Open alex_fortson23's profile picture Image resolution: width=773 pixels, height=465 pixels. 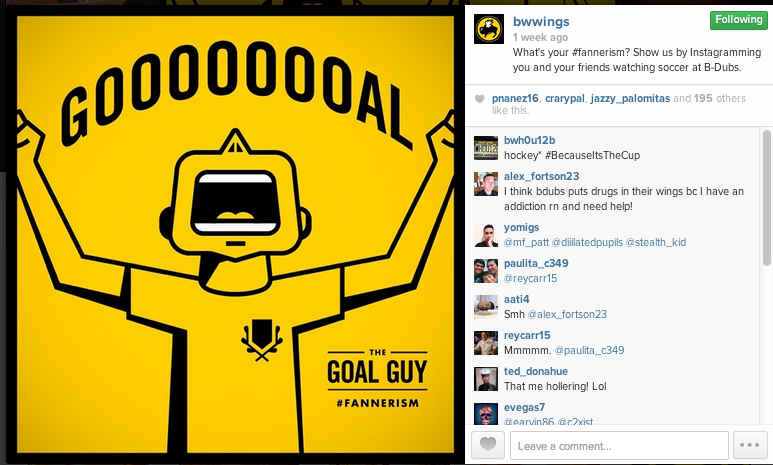click(x=486, y=184)
